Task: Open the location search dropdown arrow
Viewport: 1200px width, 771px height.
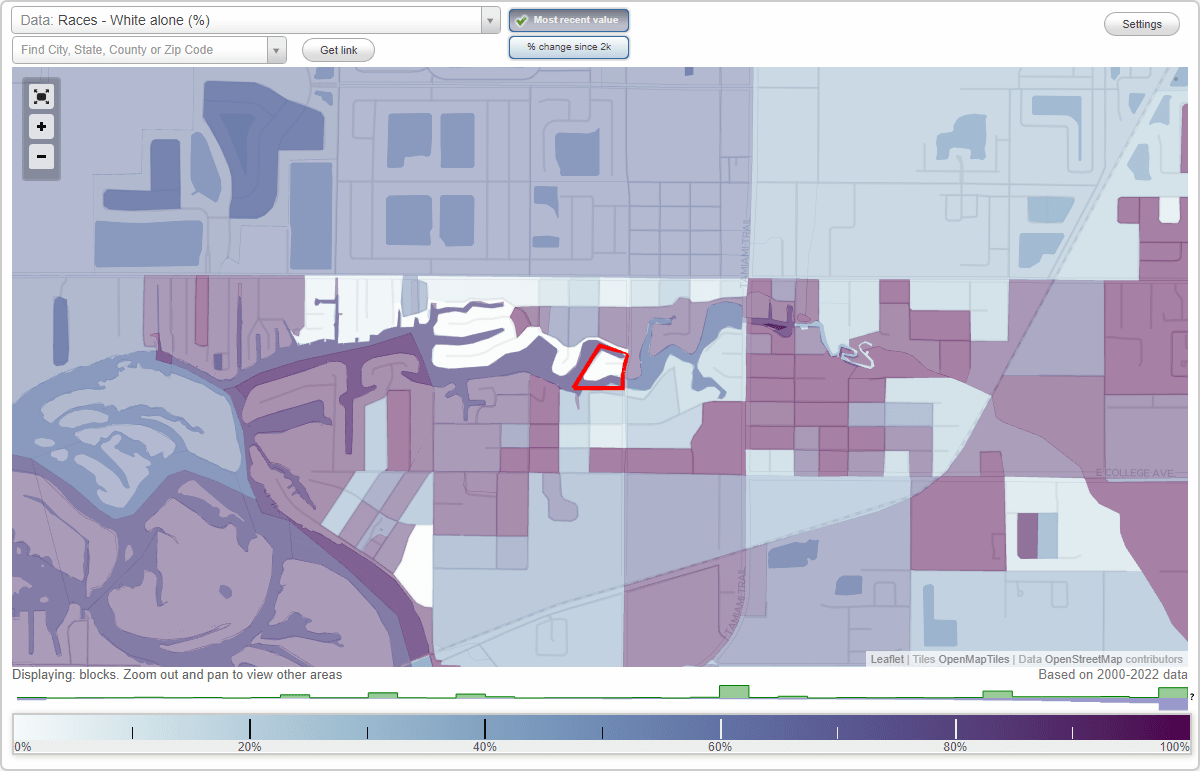Action: pos(276,50)
